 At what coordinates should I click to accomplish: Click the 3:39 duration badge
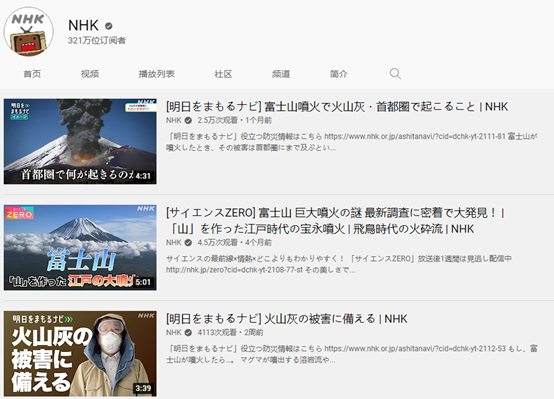pyautogui.click(x=143, y=388)
